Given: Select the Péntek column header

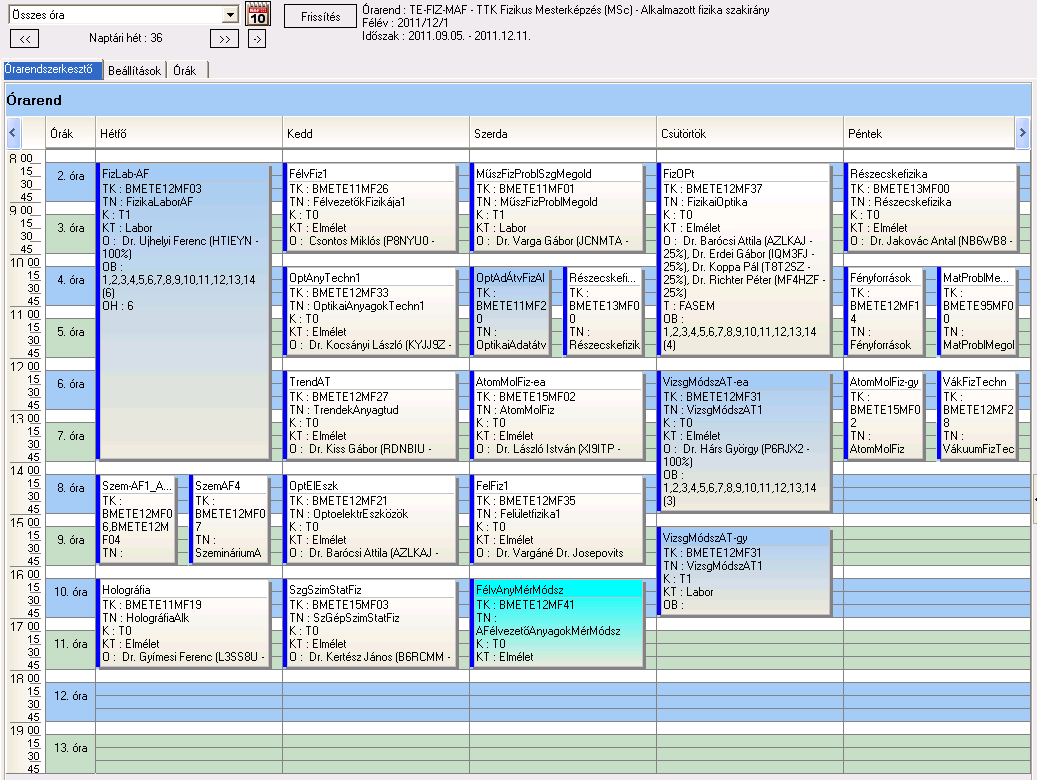Looking at the screenshot, I should pos(929,134).
